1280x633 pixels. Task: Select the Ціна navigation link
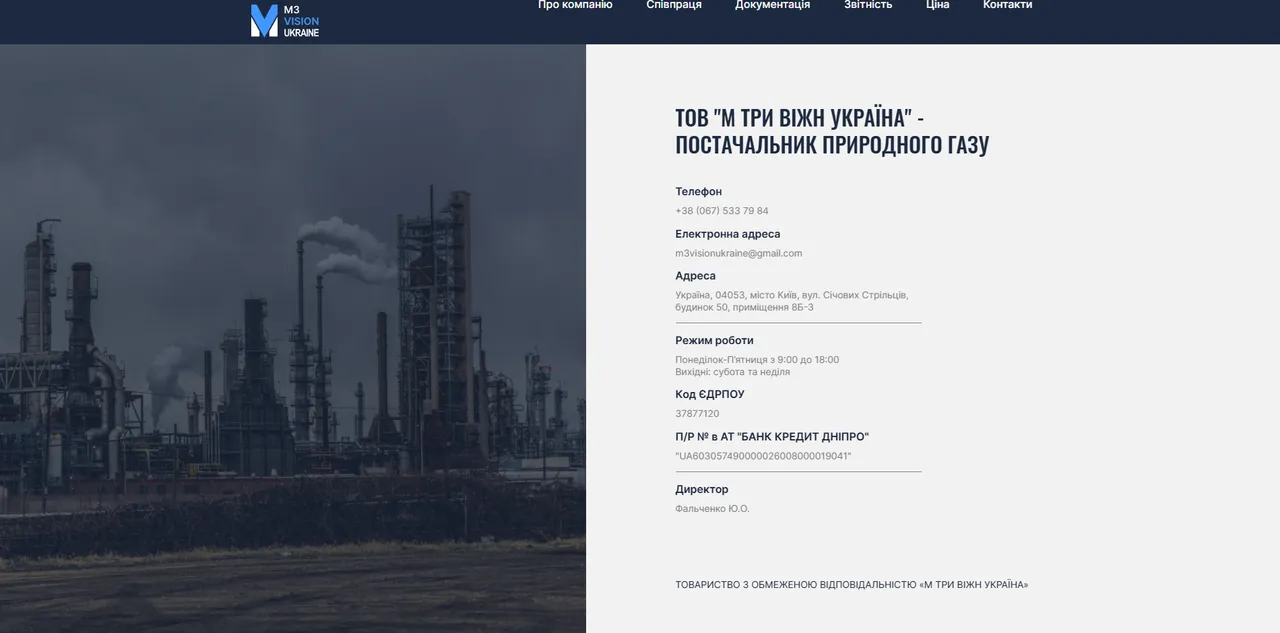click(x=938, y=5)
